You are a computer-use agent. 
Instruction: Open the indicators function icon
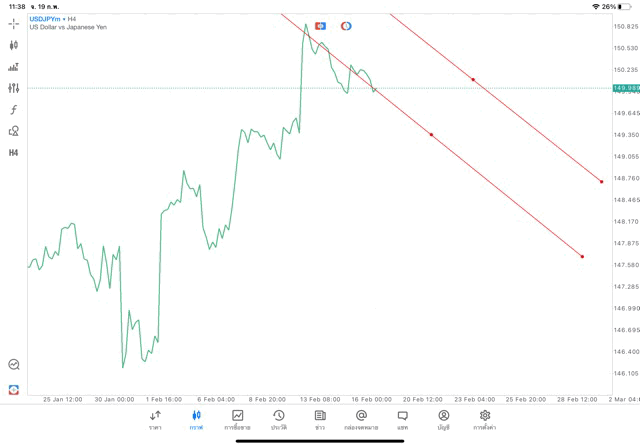coord(14,109)
